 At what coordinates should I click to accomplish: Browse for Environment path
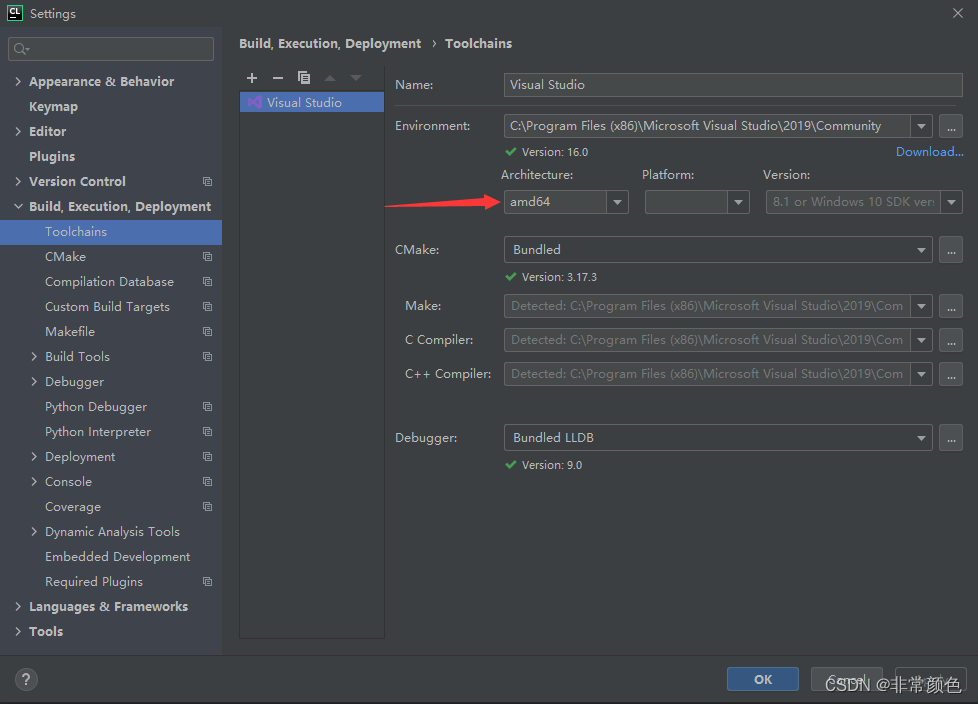point(951,127)
